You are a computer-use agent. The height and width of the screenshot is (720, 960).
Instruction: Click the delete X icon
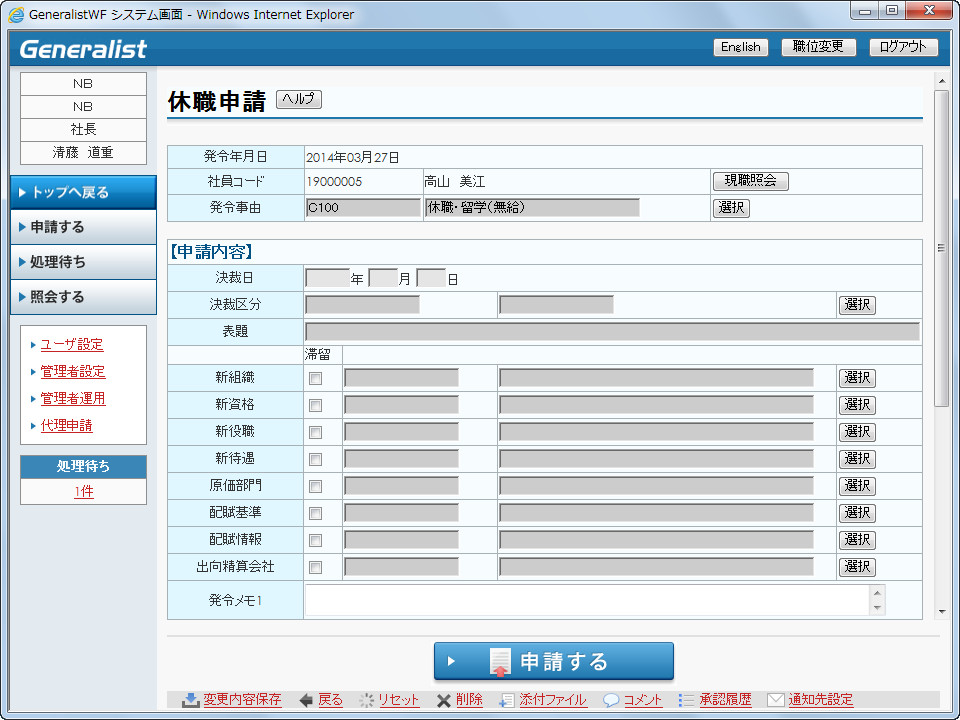click(444, 700)
